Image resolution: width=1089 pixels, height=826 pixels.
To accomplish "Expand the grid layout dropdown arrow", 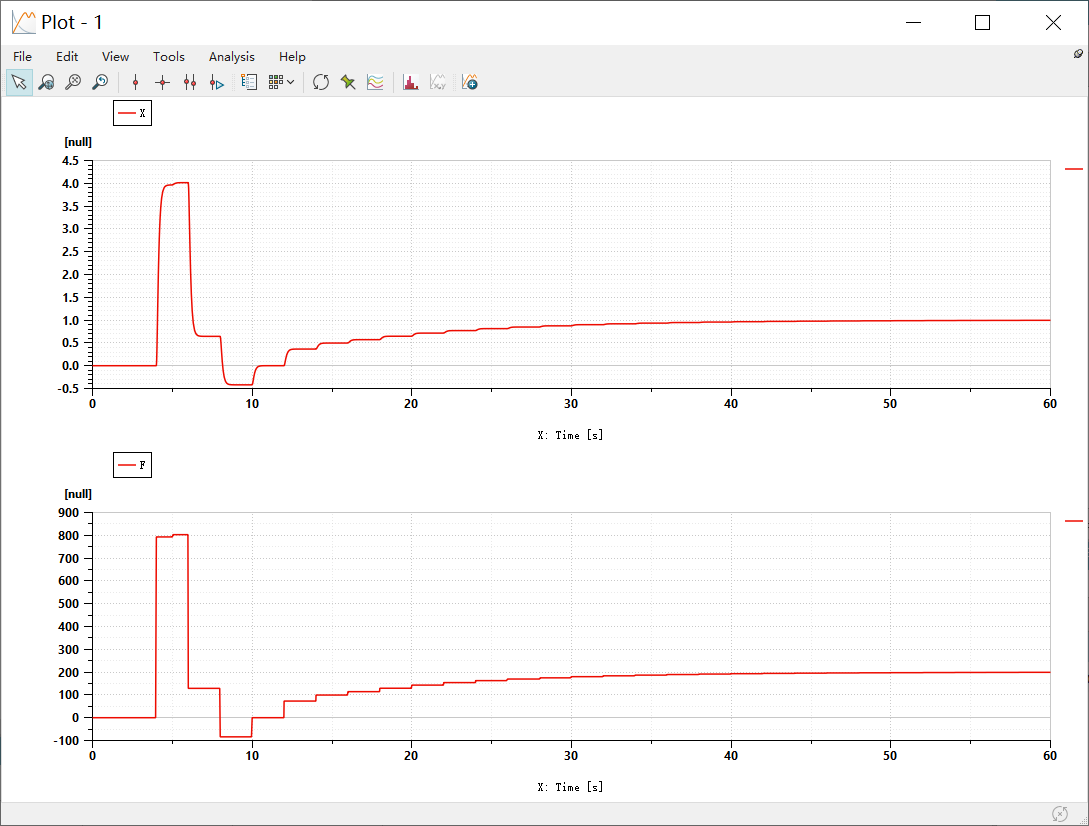I will 290,82.
